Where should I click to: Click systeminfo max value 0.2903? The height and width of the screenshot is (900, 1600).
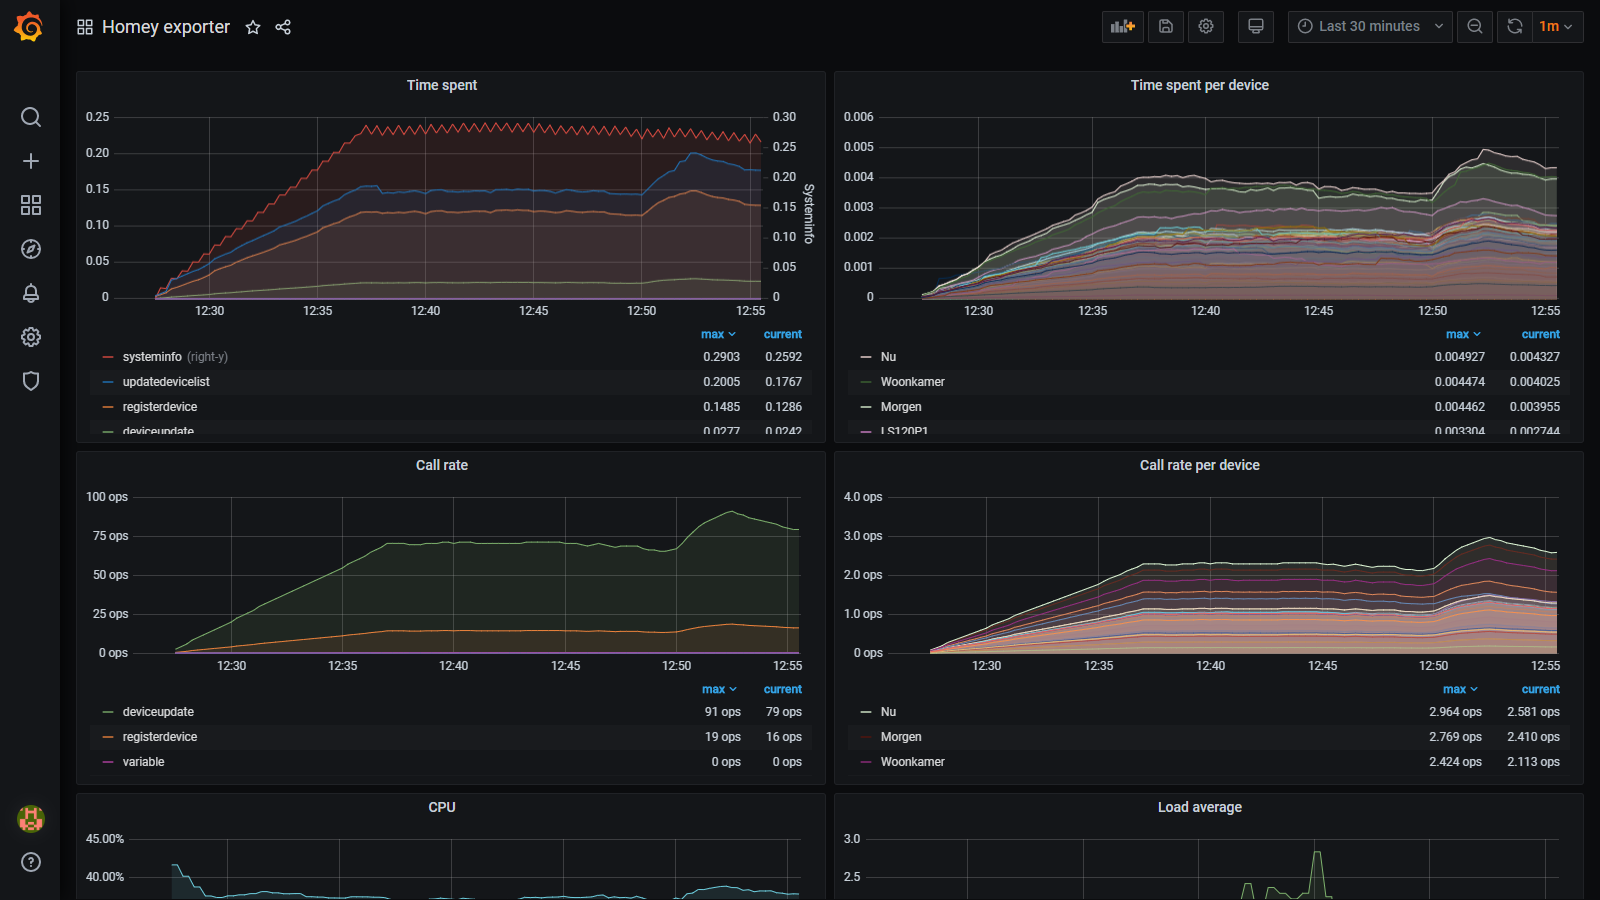[722, 357]
